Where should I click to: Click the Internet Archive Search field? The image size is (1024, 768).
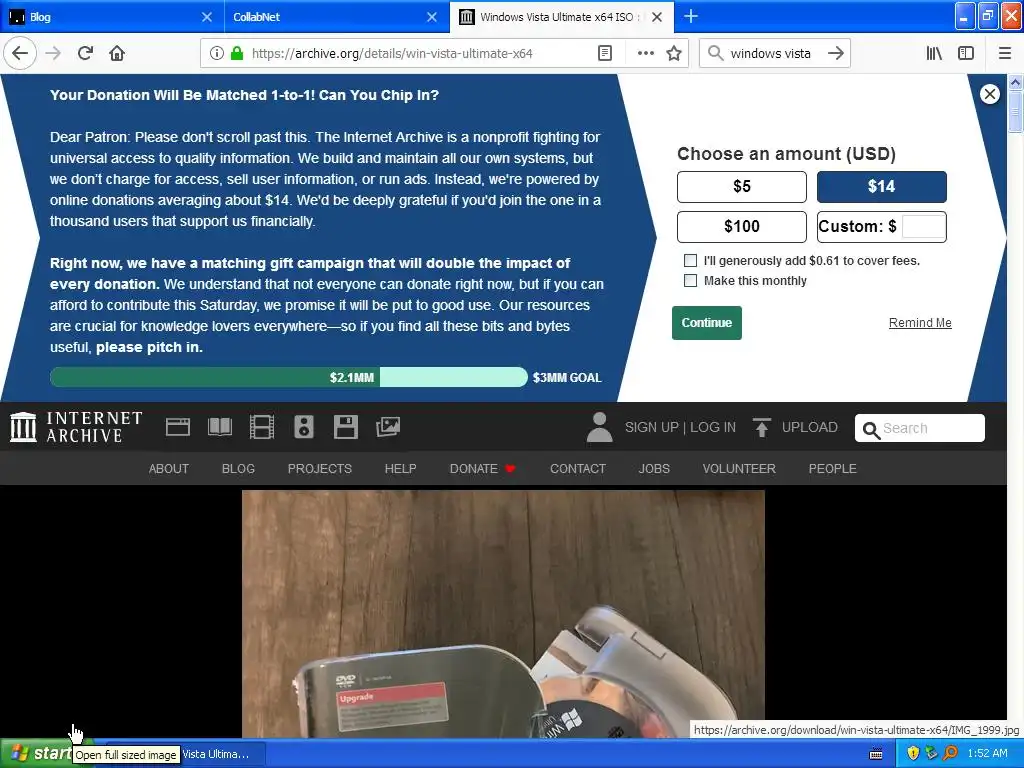[920, 428]
